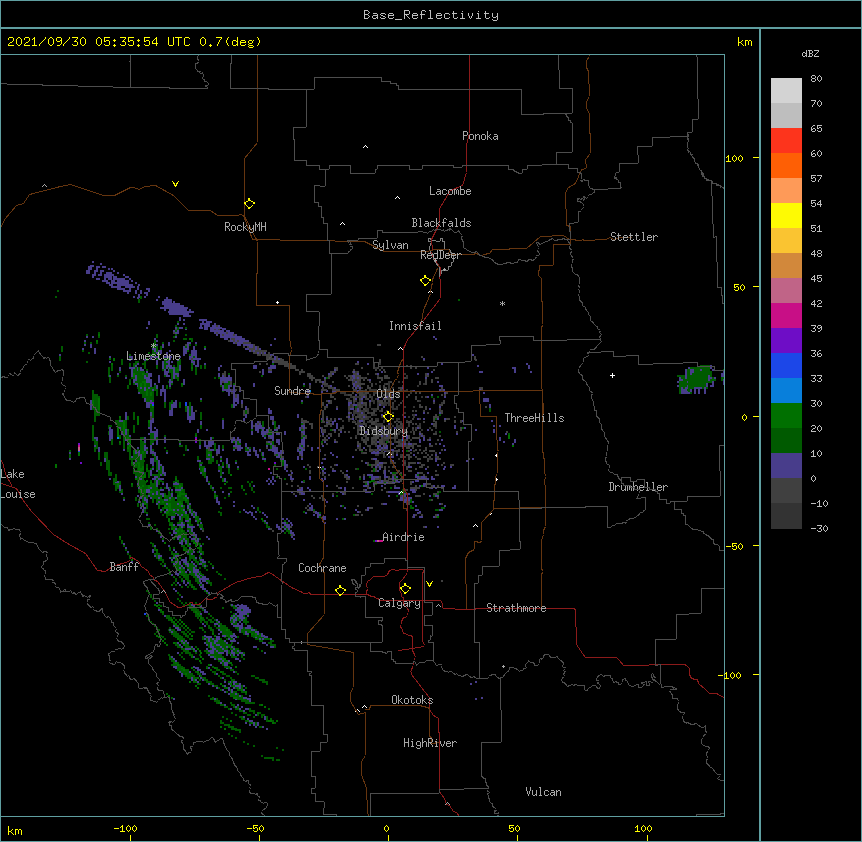Click the Olds town label

coord(388,394)
